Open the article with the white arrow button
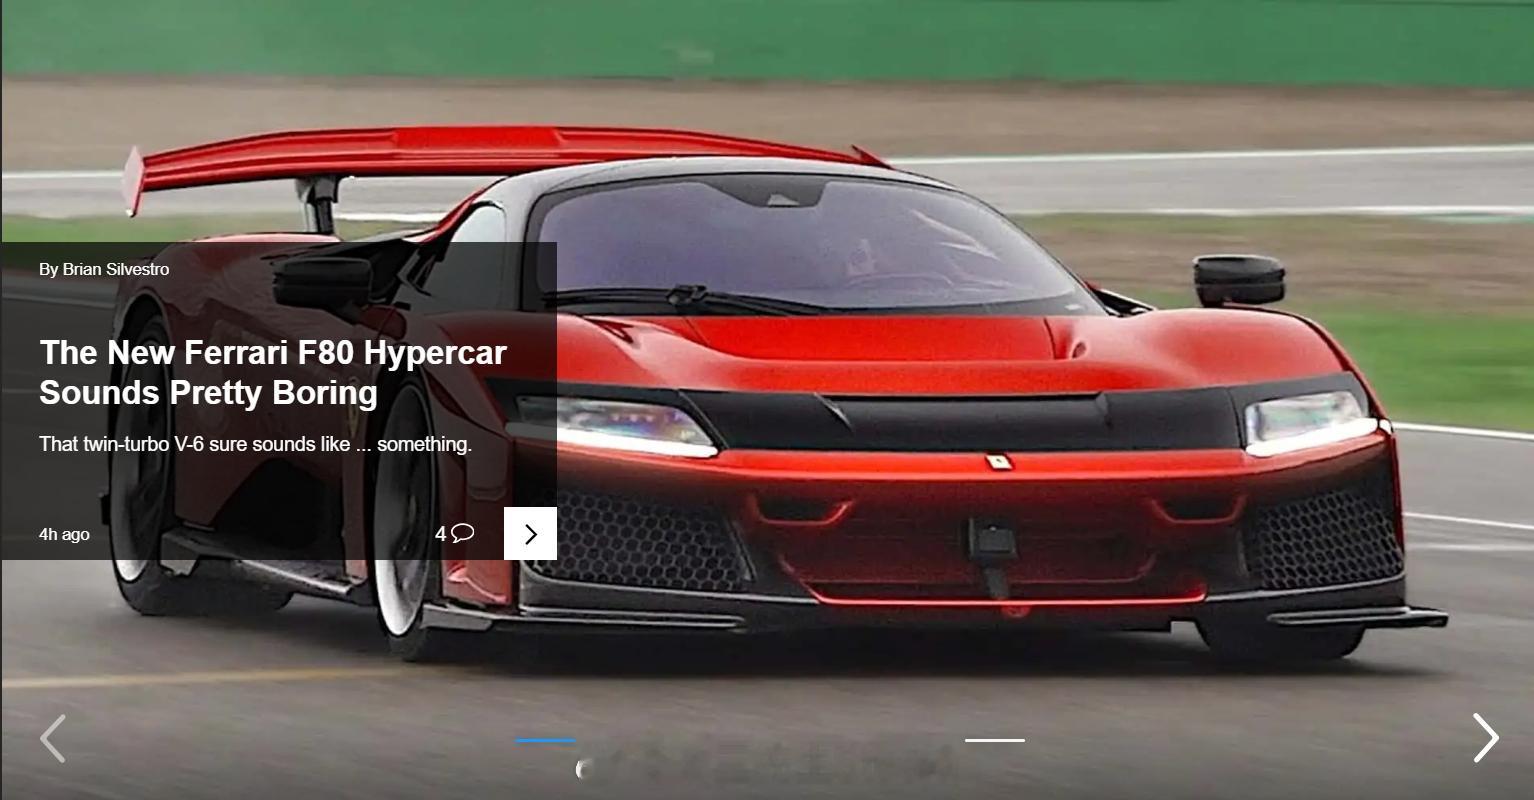Screen dimensions: 1534x800 pos(530,534)
